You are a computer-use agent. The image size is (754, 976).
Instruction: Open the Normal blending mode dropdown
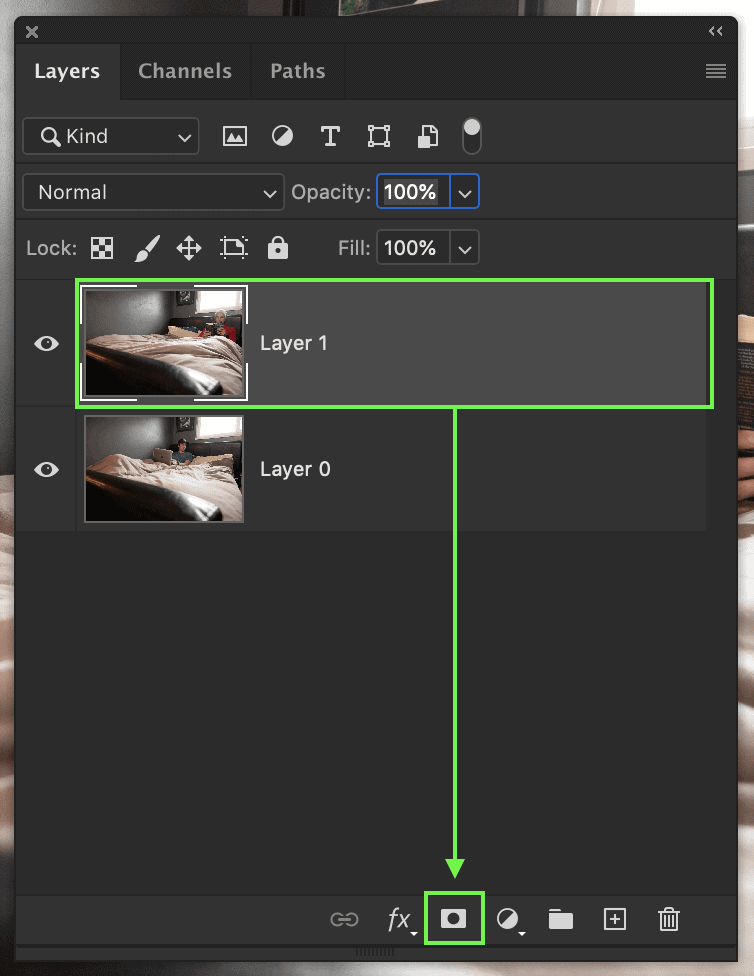[x=153, y=192]
